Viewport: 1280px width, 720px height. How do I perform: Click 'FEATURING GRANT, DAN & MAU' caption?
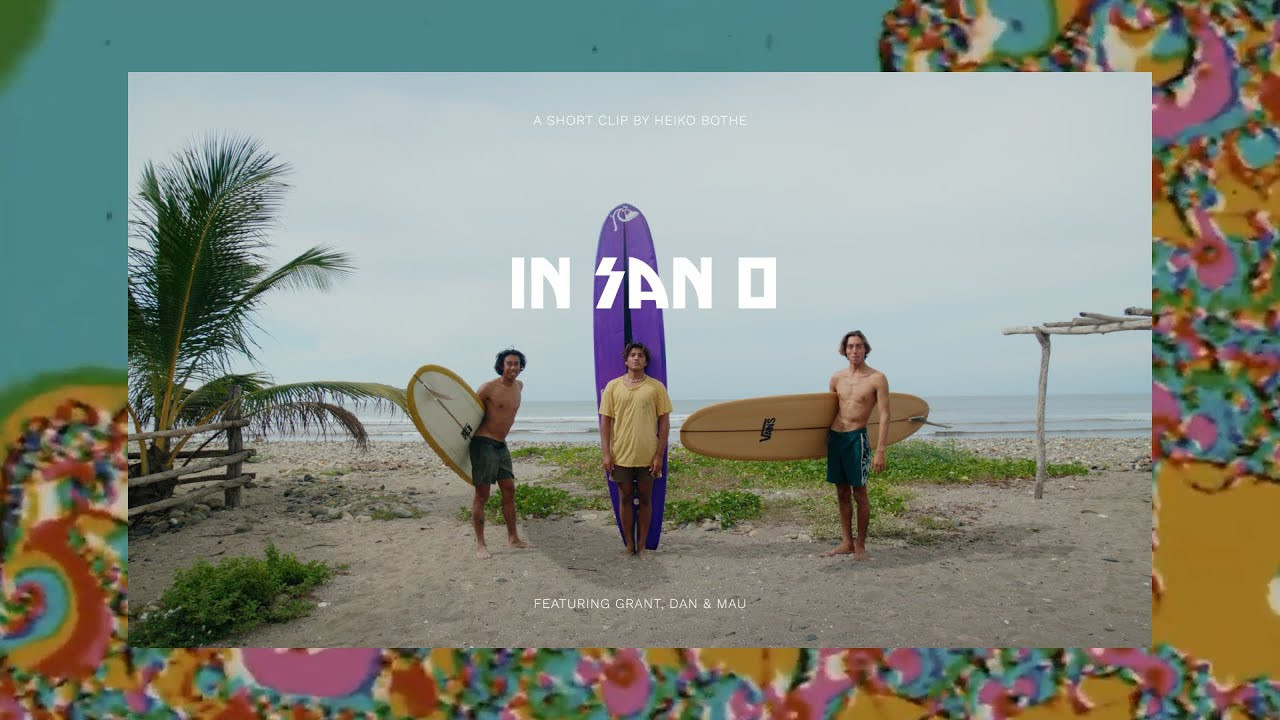[x=640, y=604]
